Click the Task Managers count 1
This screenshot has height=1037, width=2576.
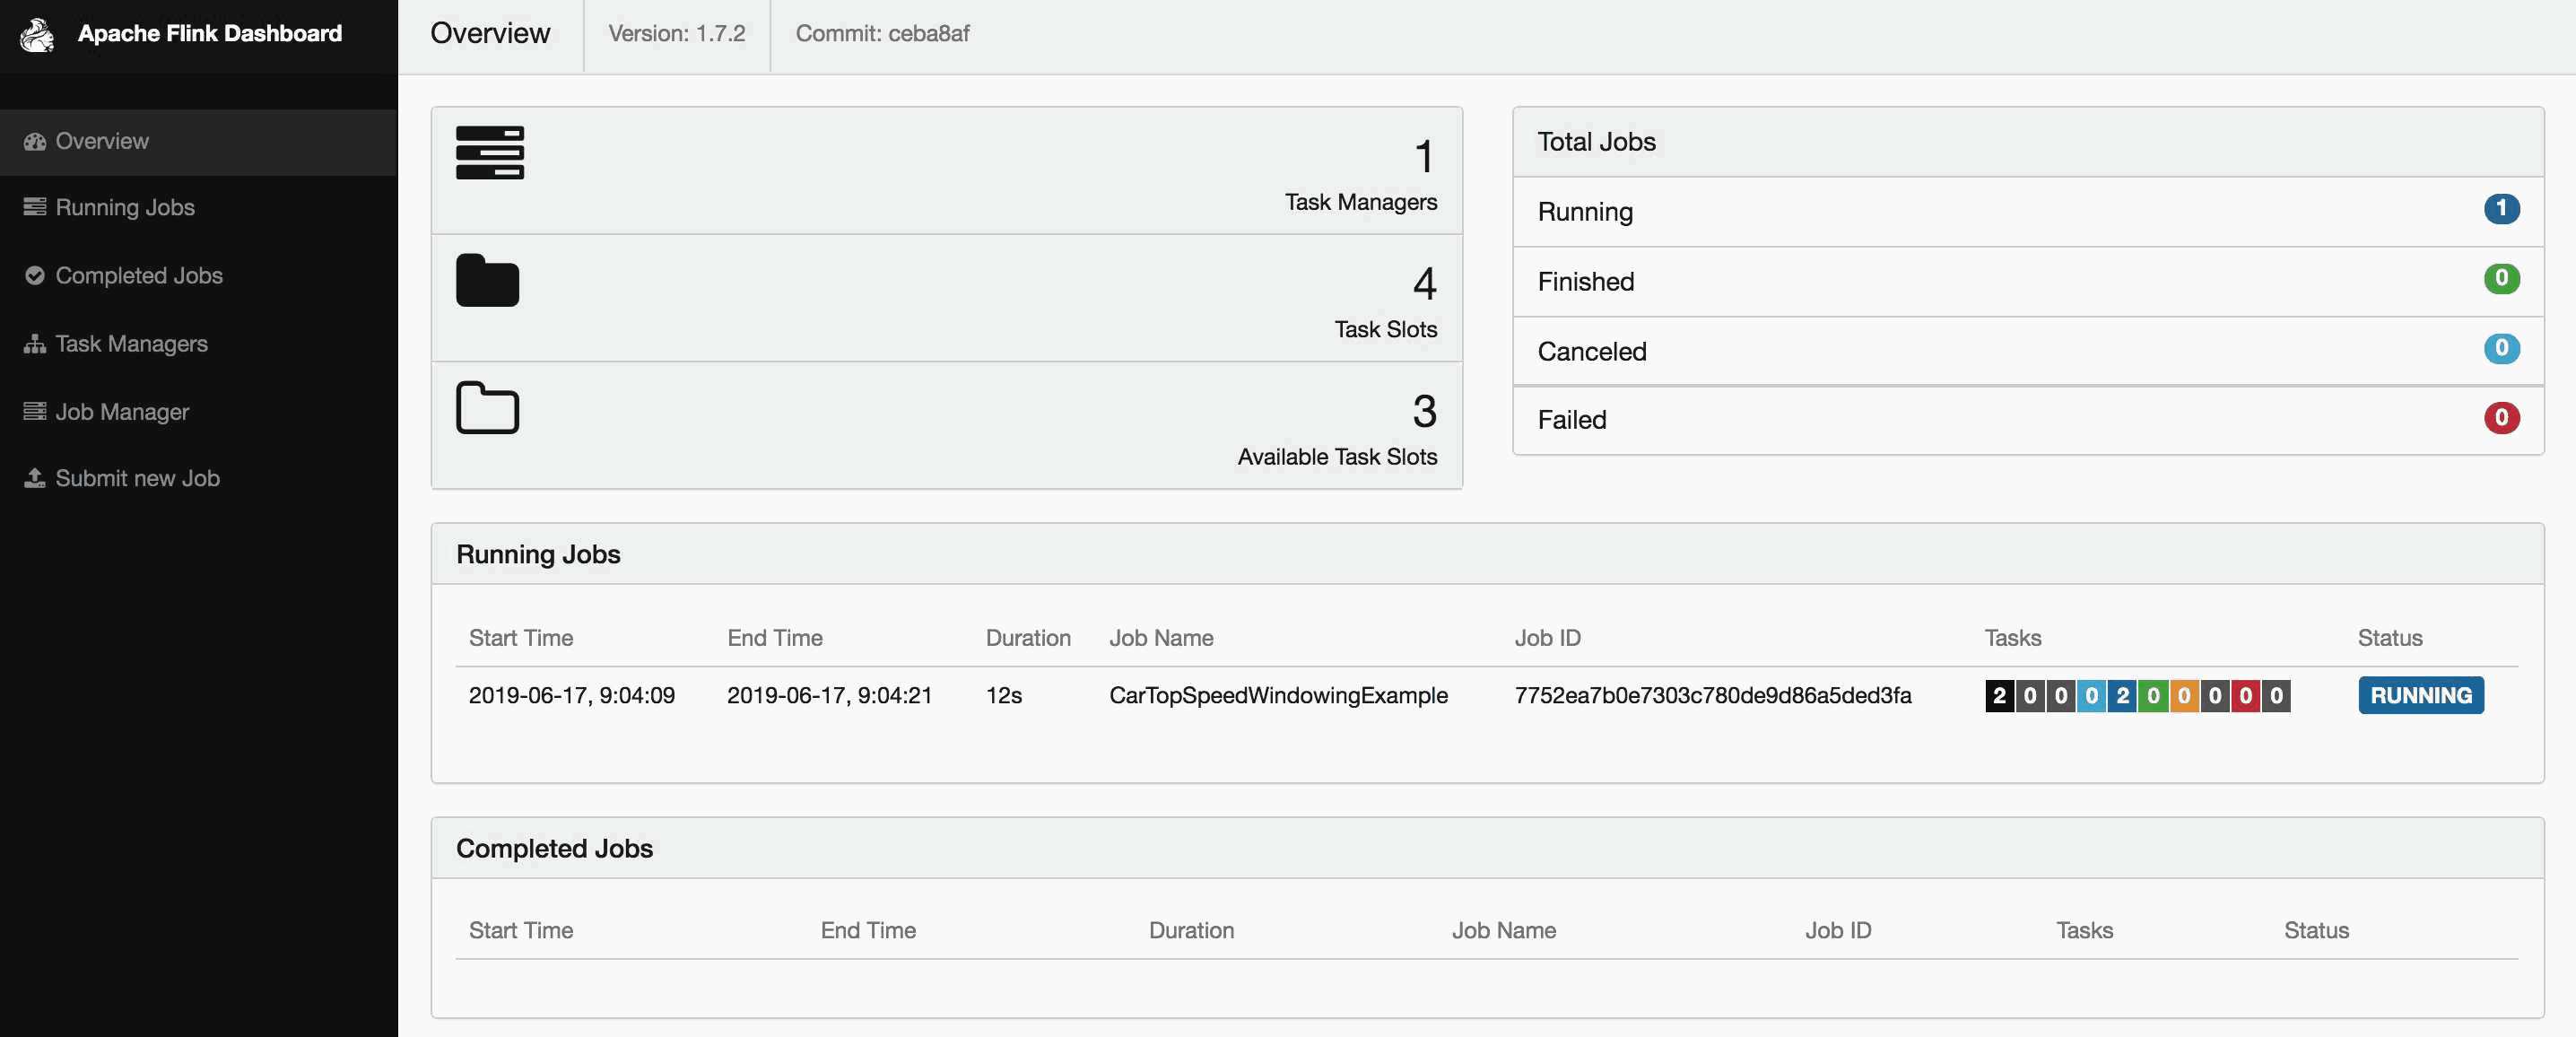tap(1425, 158)
